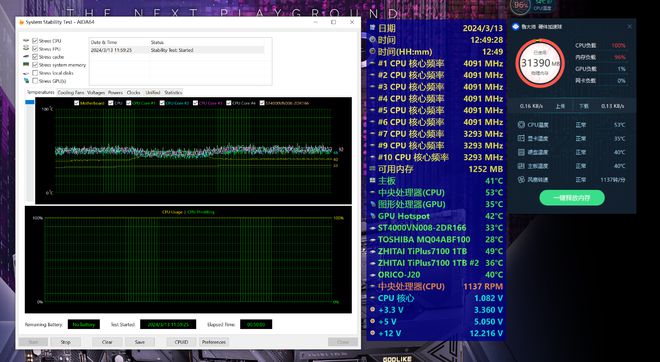Open Preferences in the stability test window
The image size is (660, 362).
click(x=214, y=342)
